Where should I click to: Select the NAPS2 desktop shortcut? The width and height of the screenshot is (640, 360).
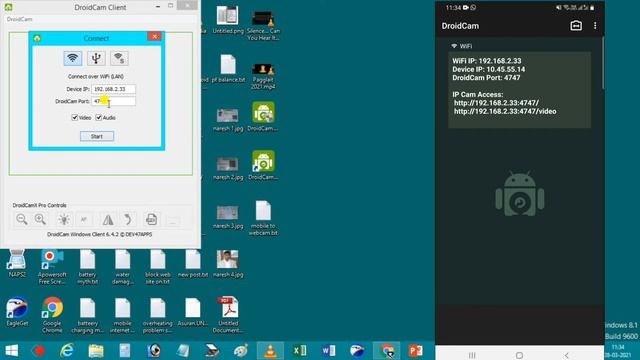point(17,264)
